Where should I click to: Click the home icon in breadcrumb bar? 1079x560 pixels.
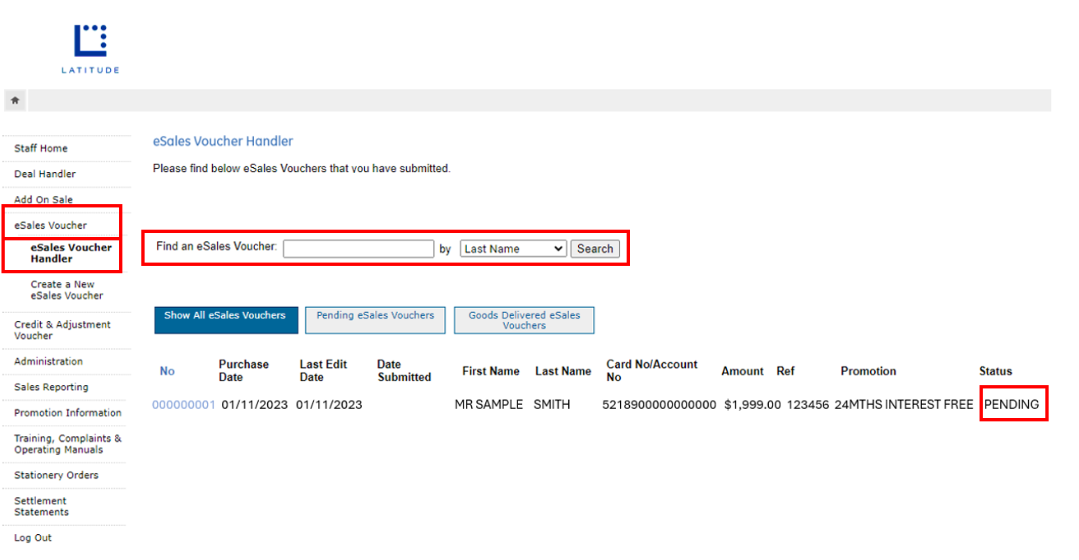coord(15,100)
